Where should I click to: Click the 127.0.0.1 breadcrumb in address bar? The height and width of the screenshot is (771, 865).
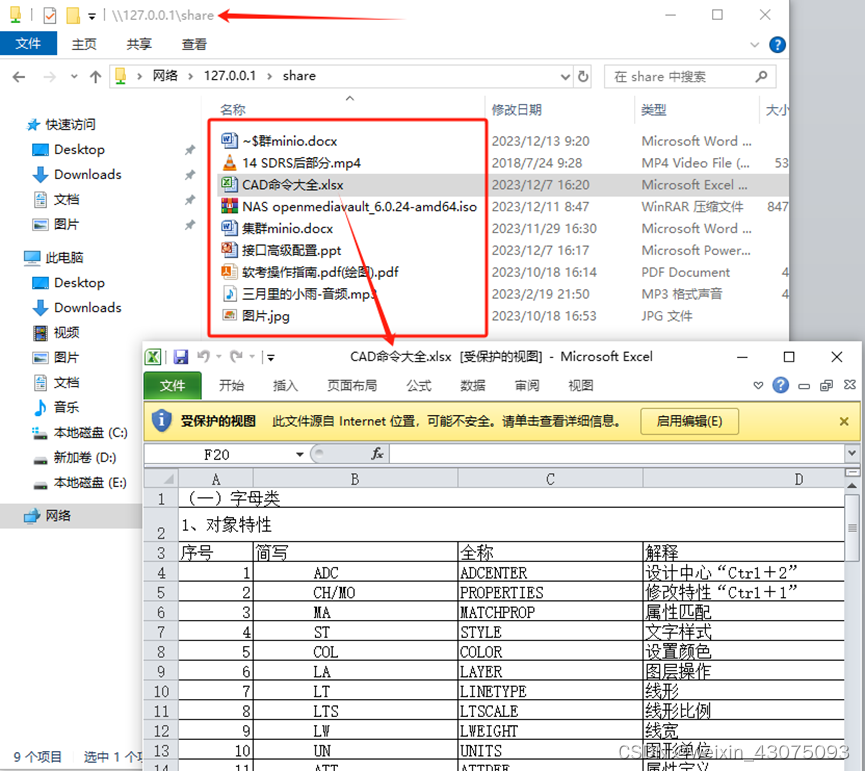tap(229, 76)
